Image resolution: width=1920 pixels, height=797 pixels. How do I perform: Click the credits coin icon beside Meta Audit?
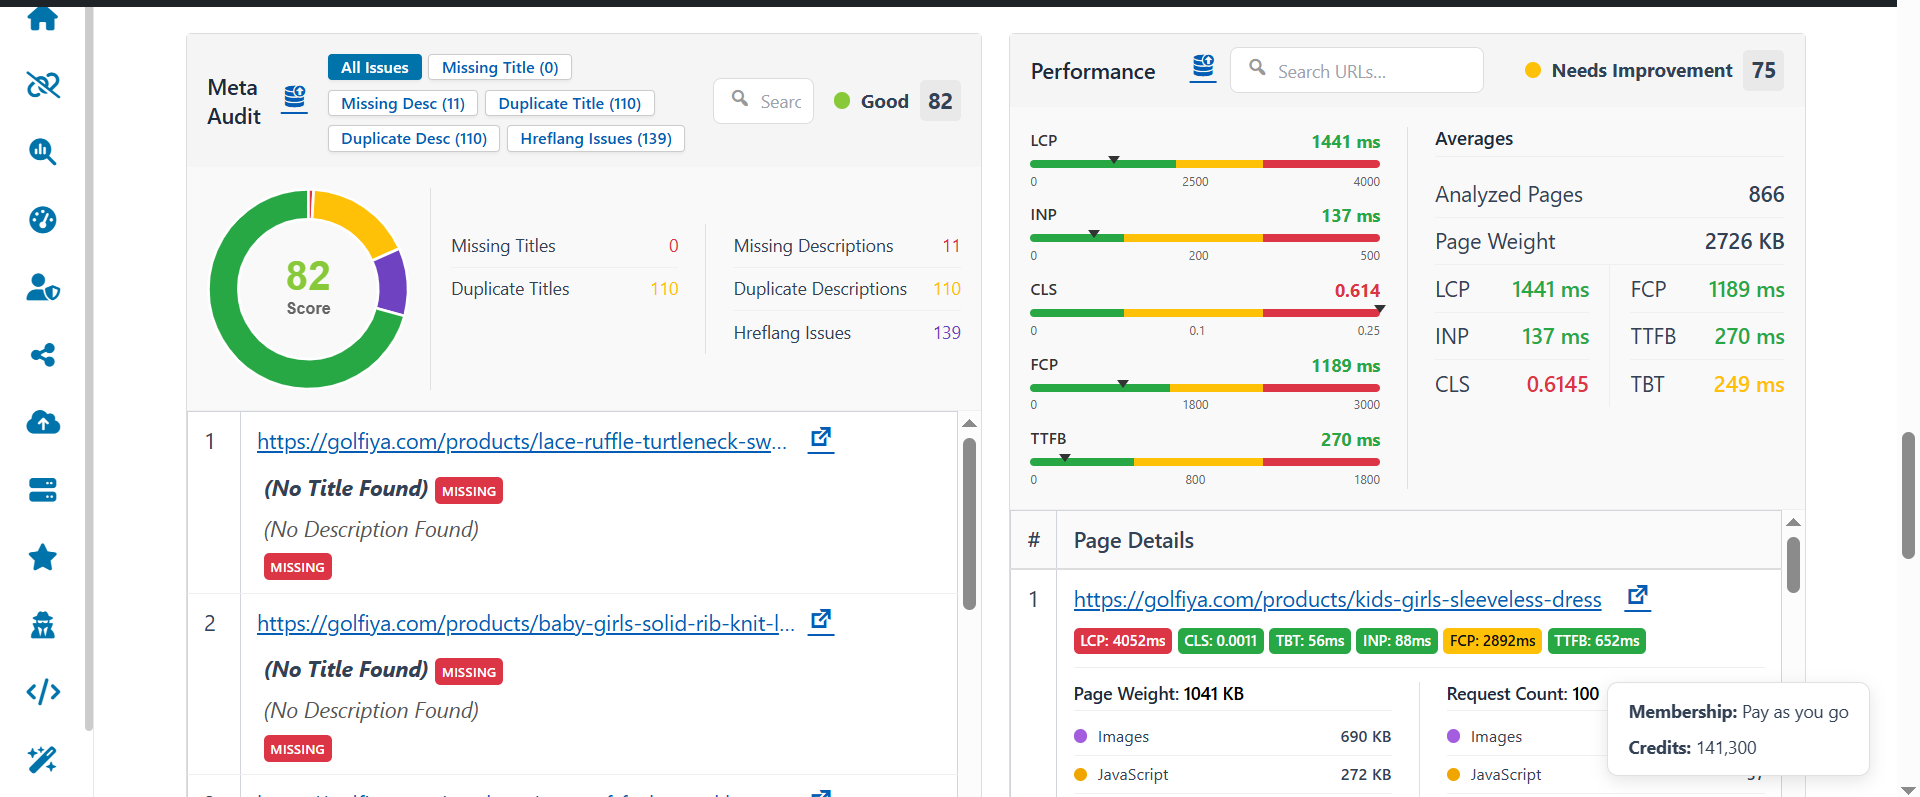point(294,98)
